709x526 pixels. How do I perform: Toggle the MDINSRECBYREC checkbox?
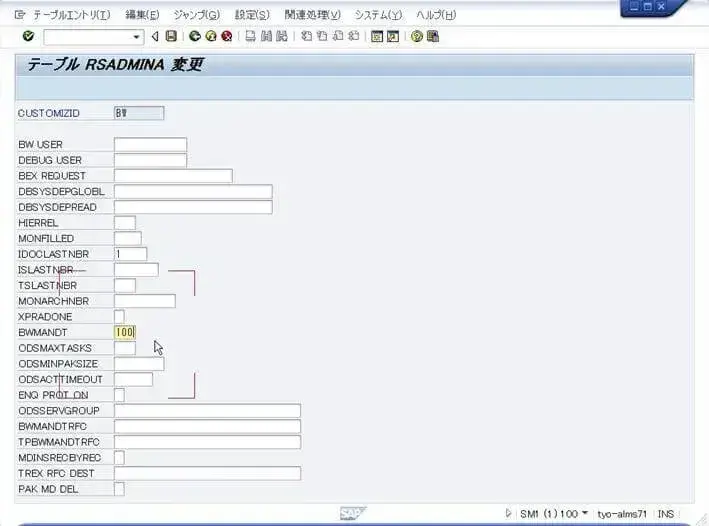pyautogui.click(x=119, y=457)
